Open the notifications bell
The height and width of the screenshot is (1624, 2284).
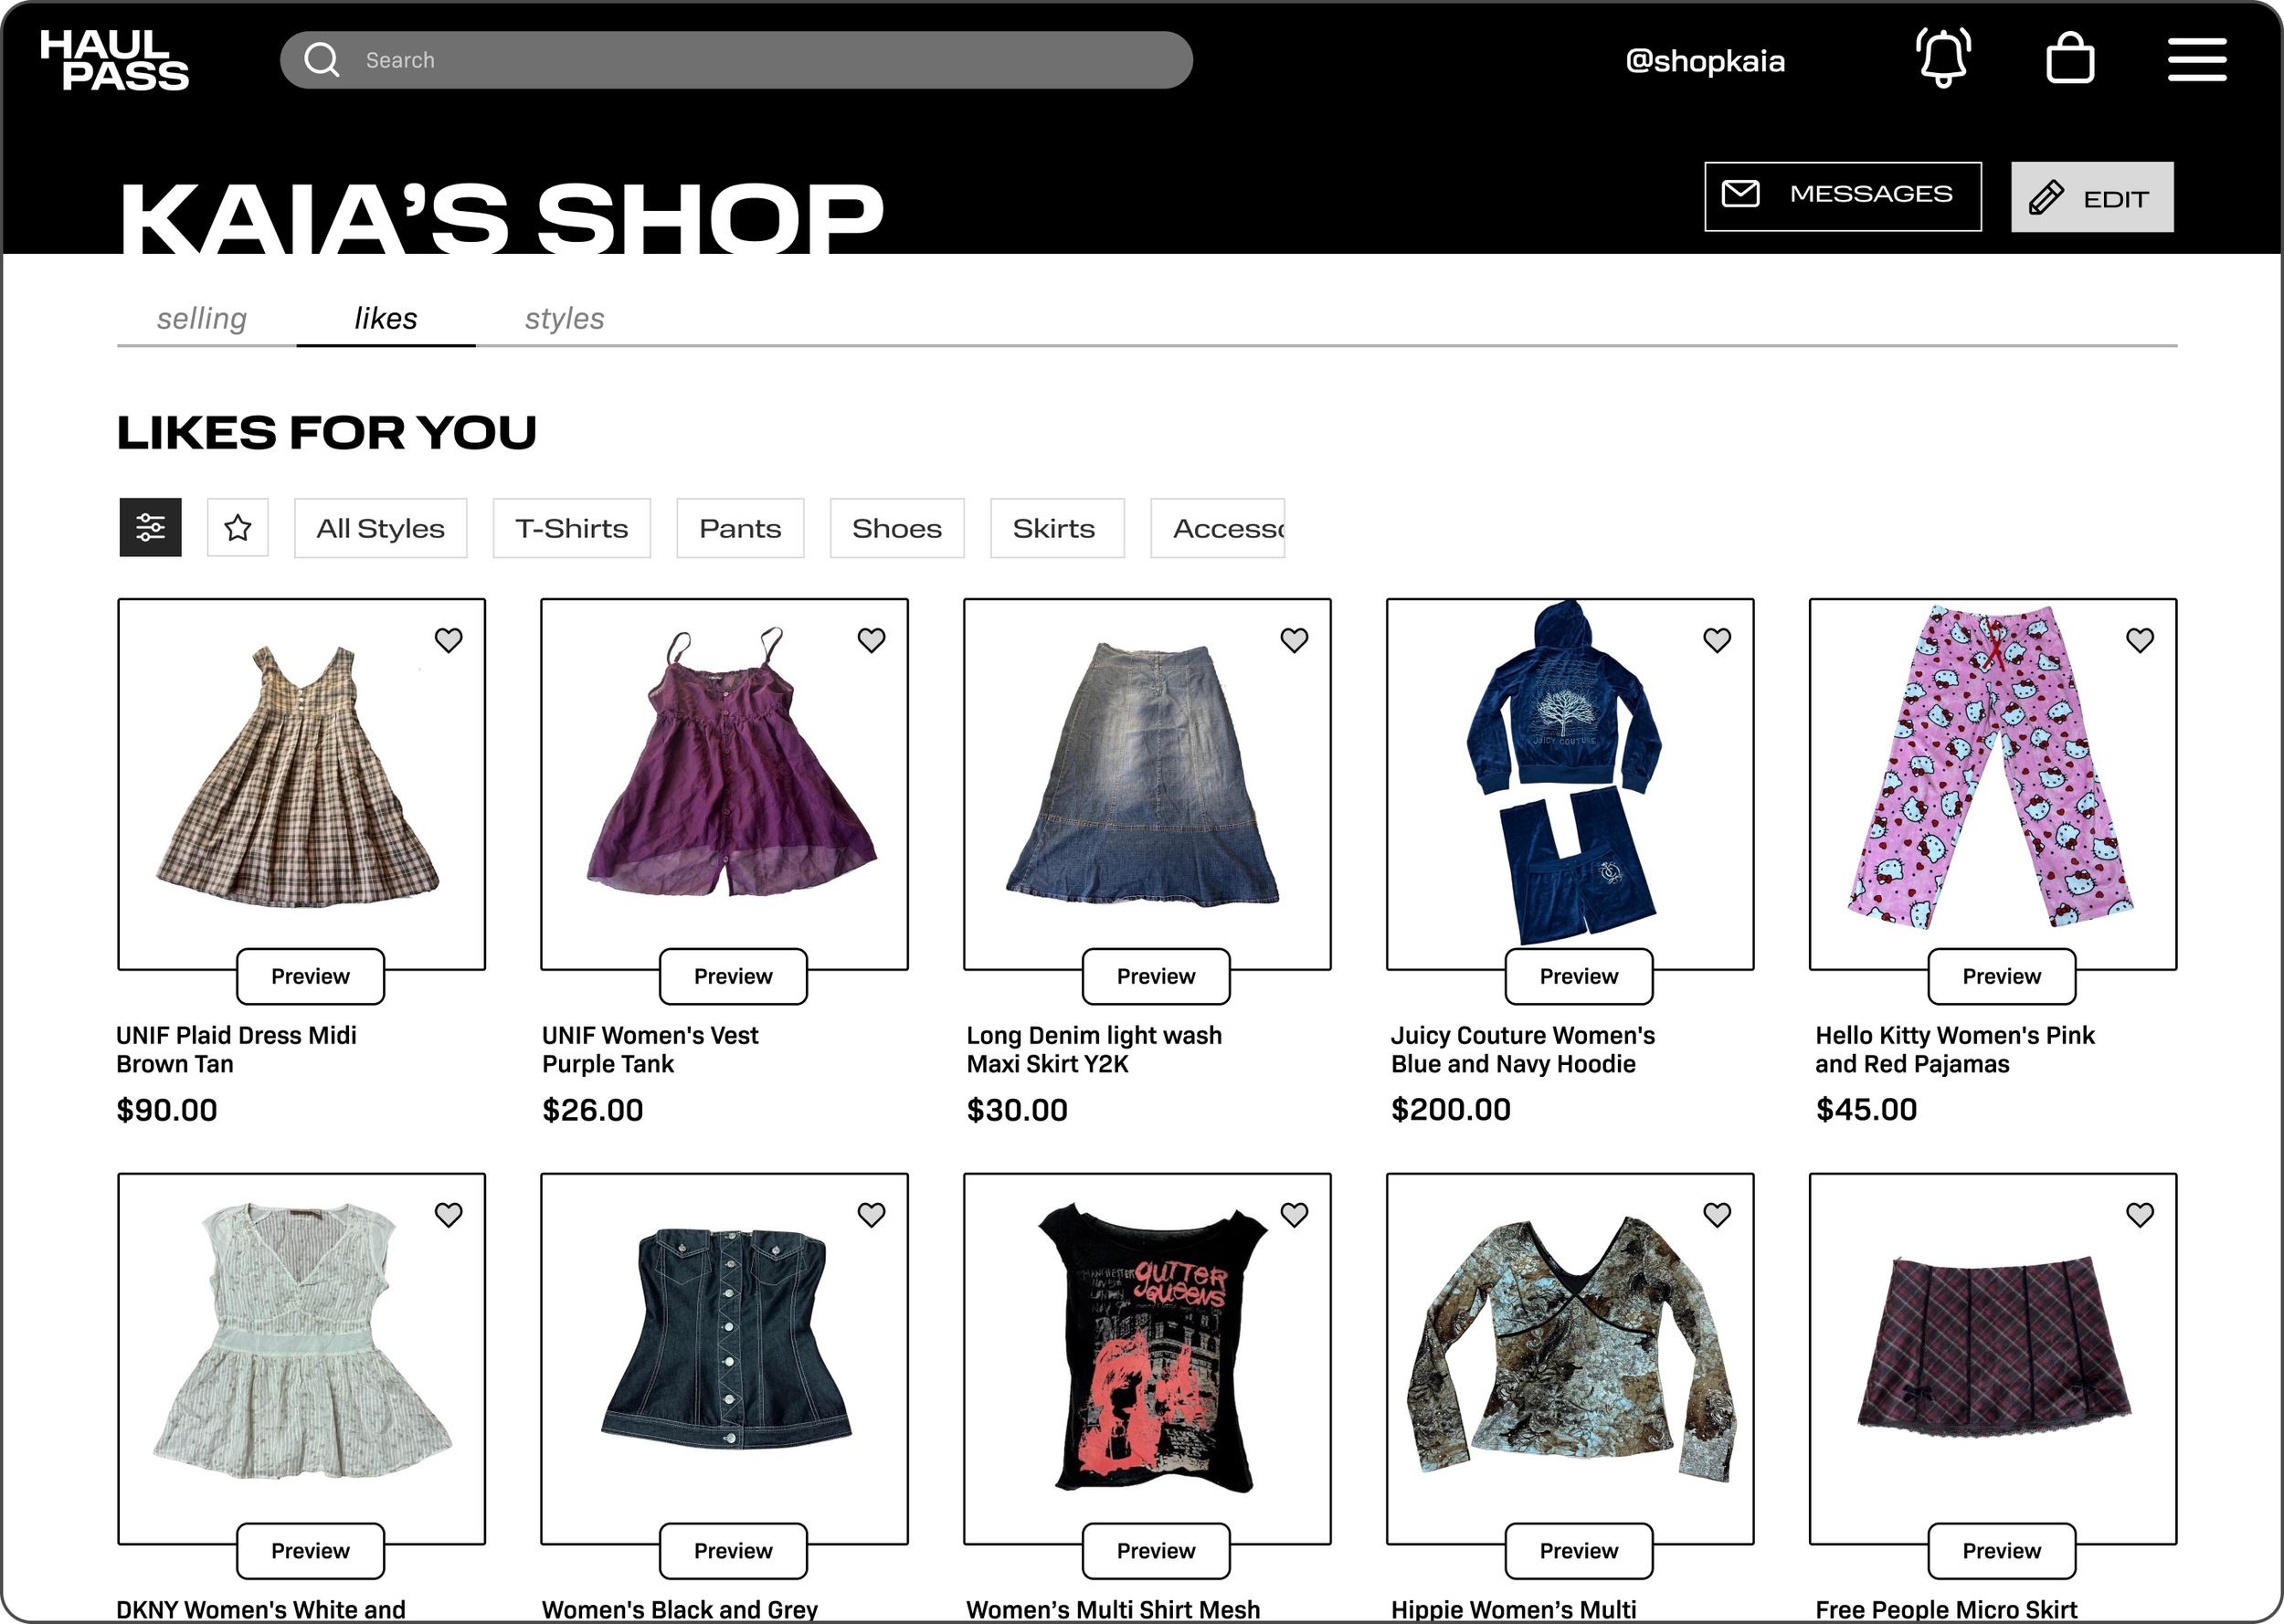click(1942, 58)
